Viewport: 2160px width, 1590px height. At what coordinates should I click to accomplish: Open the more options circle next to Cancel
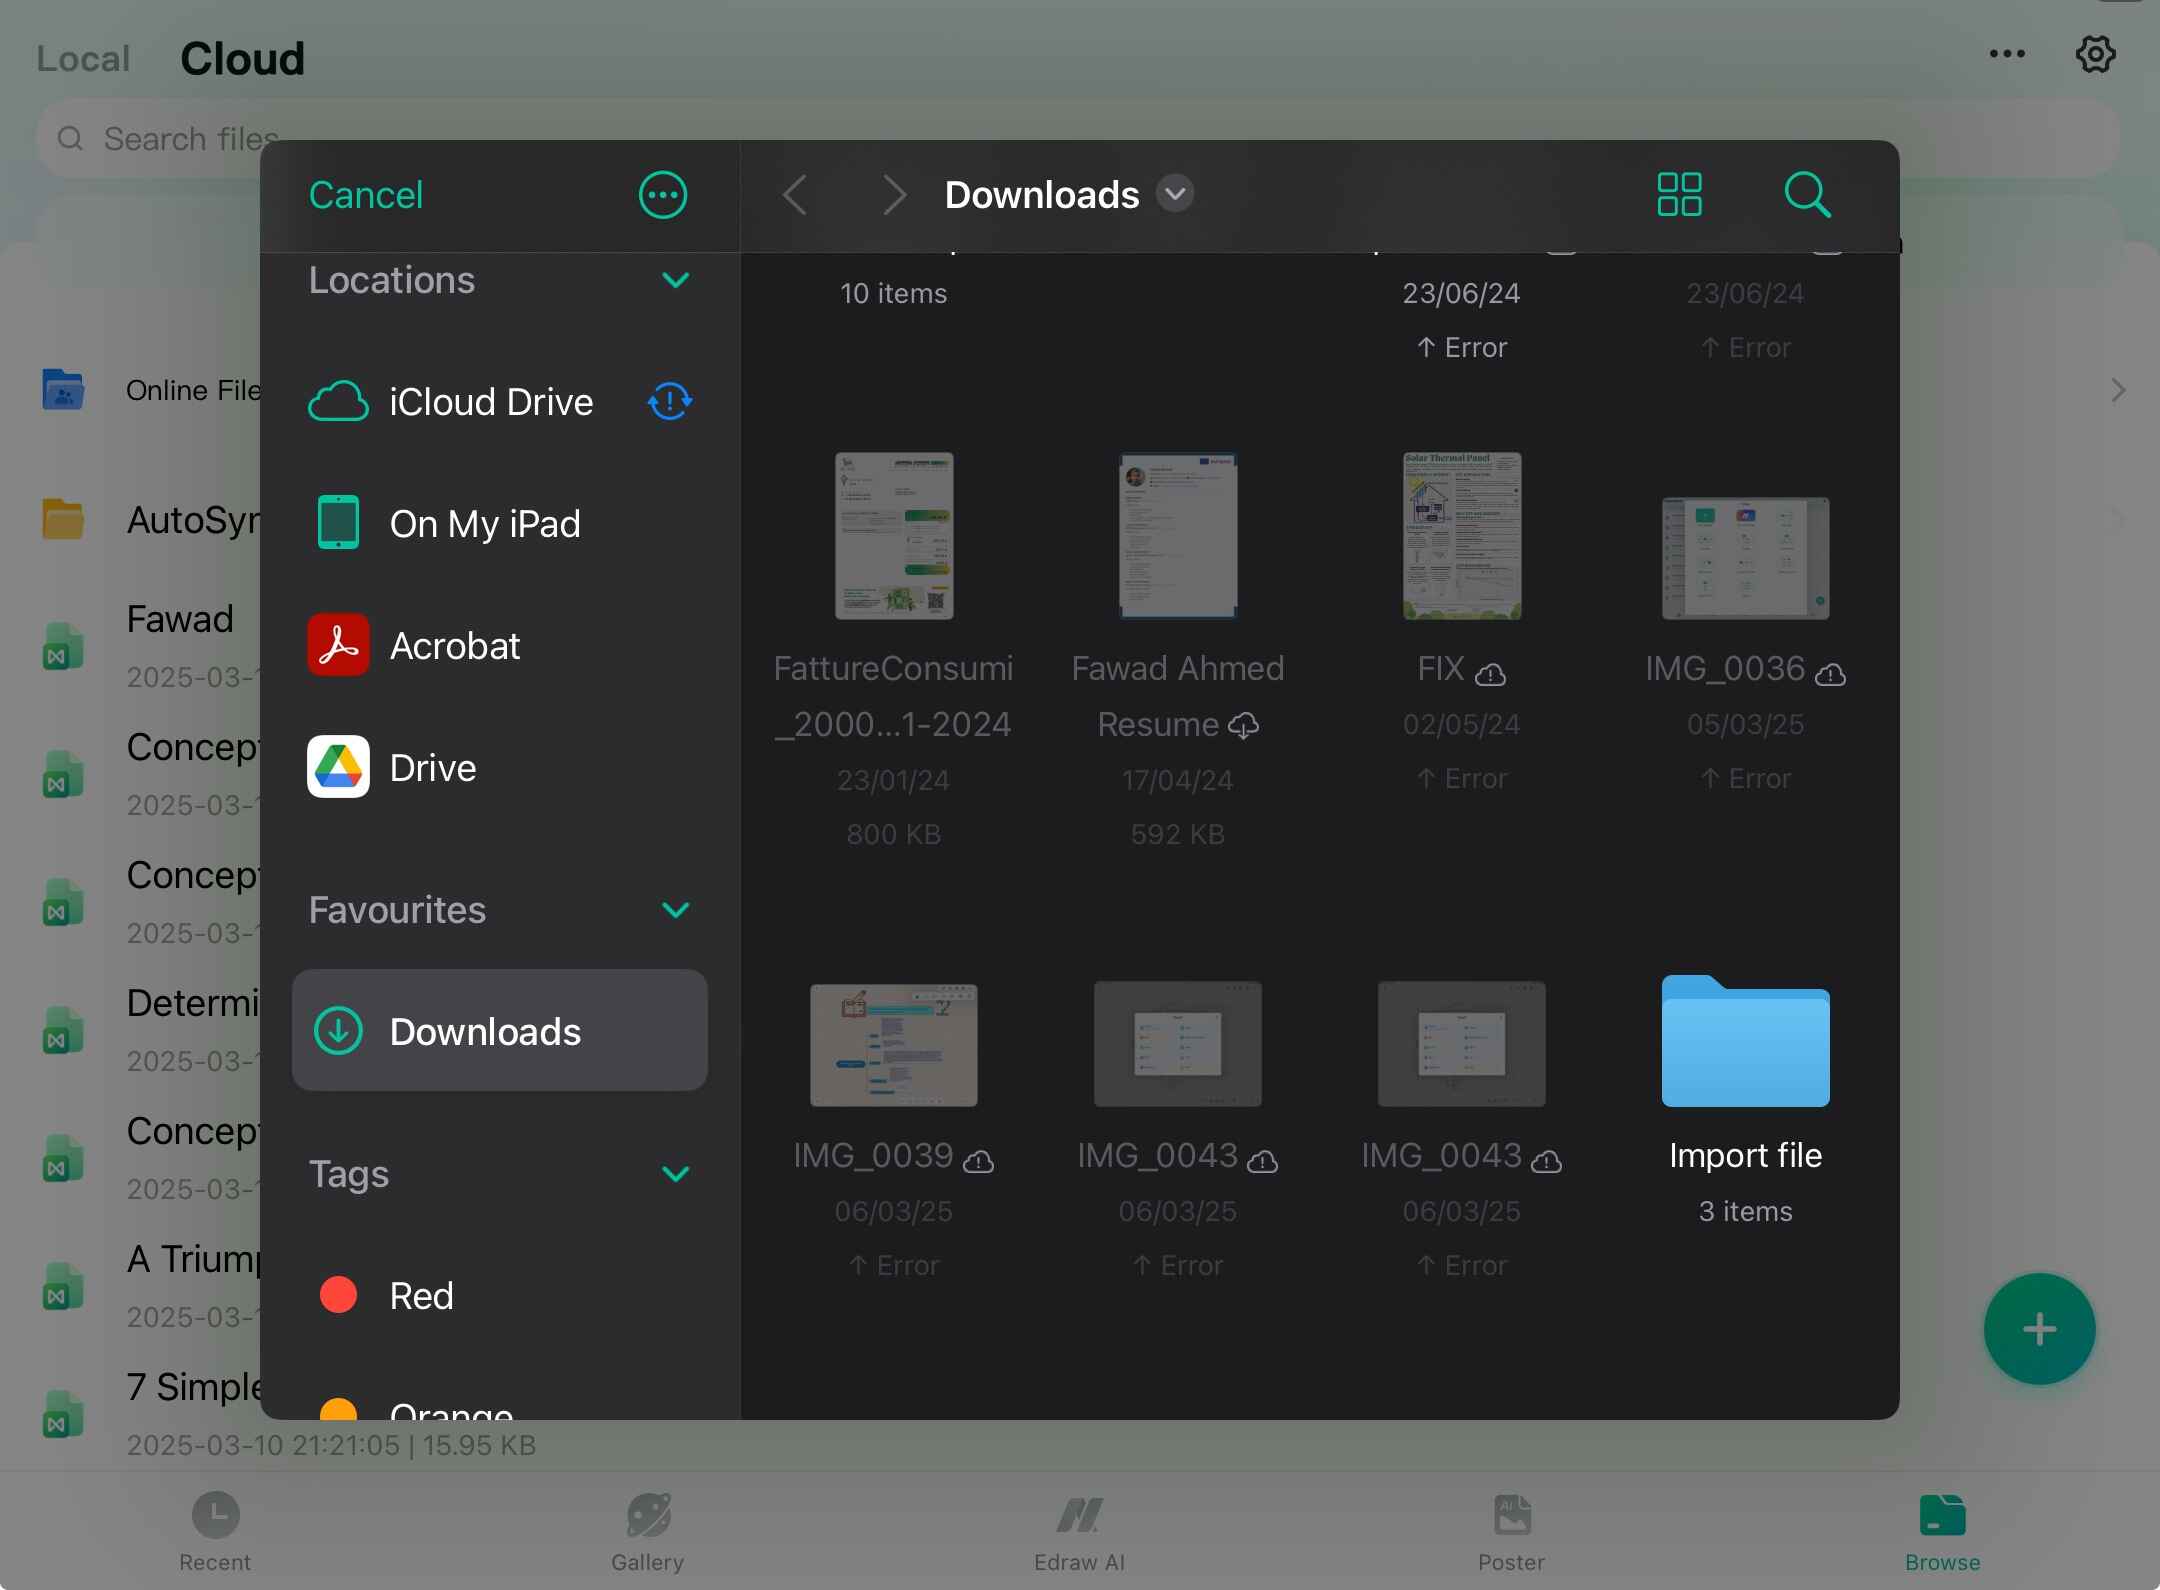pos(663,194)
